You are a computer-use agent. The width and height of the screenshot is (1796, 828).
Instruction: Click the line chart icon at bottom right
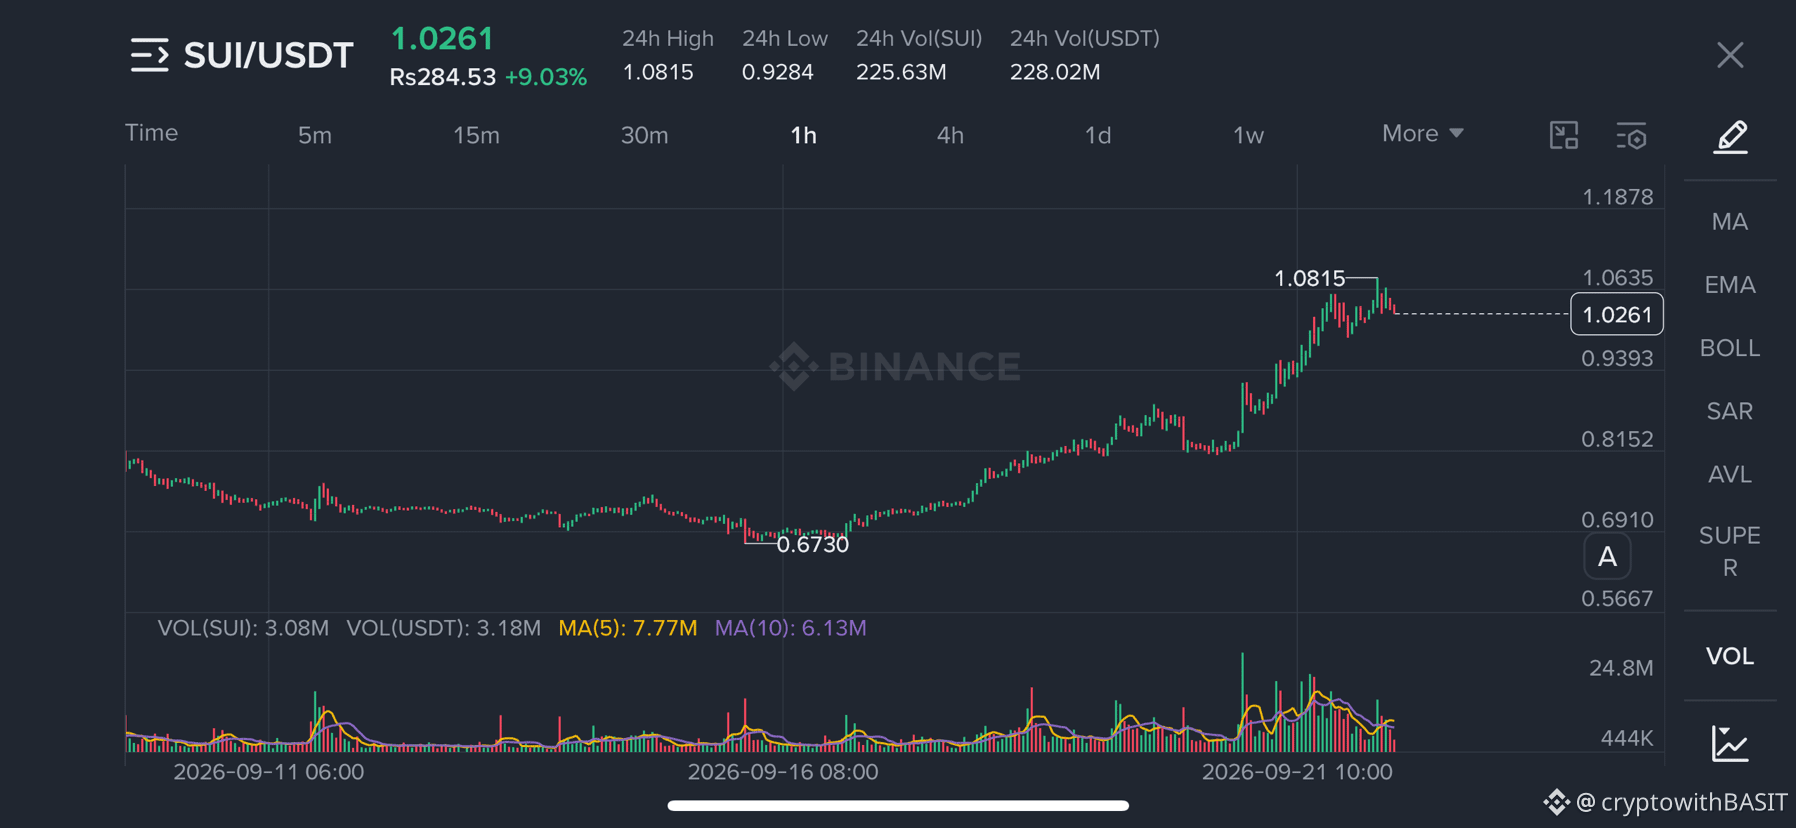click(1730, 743)
